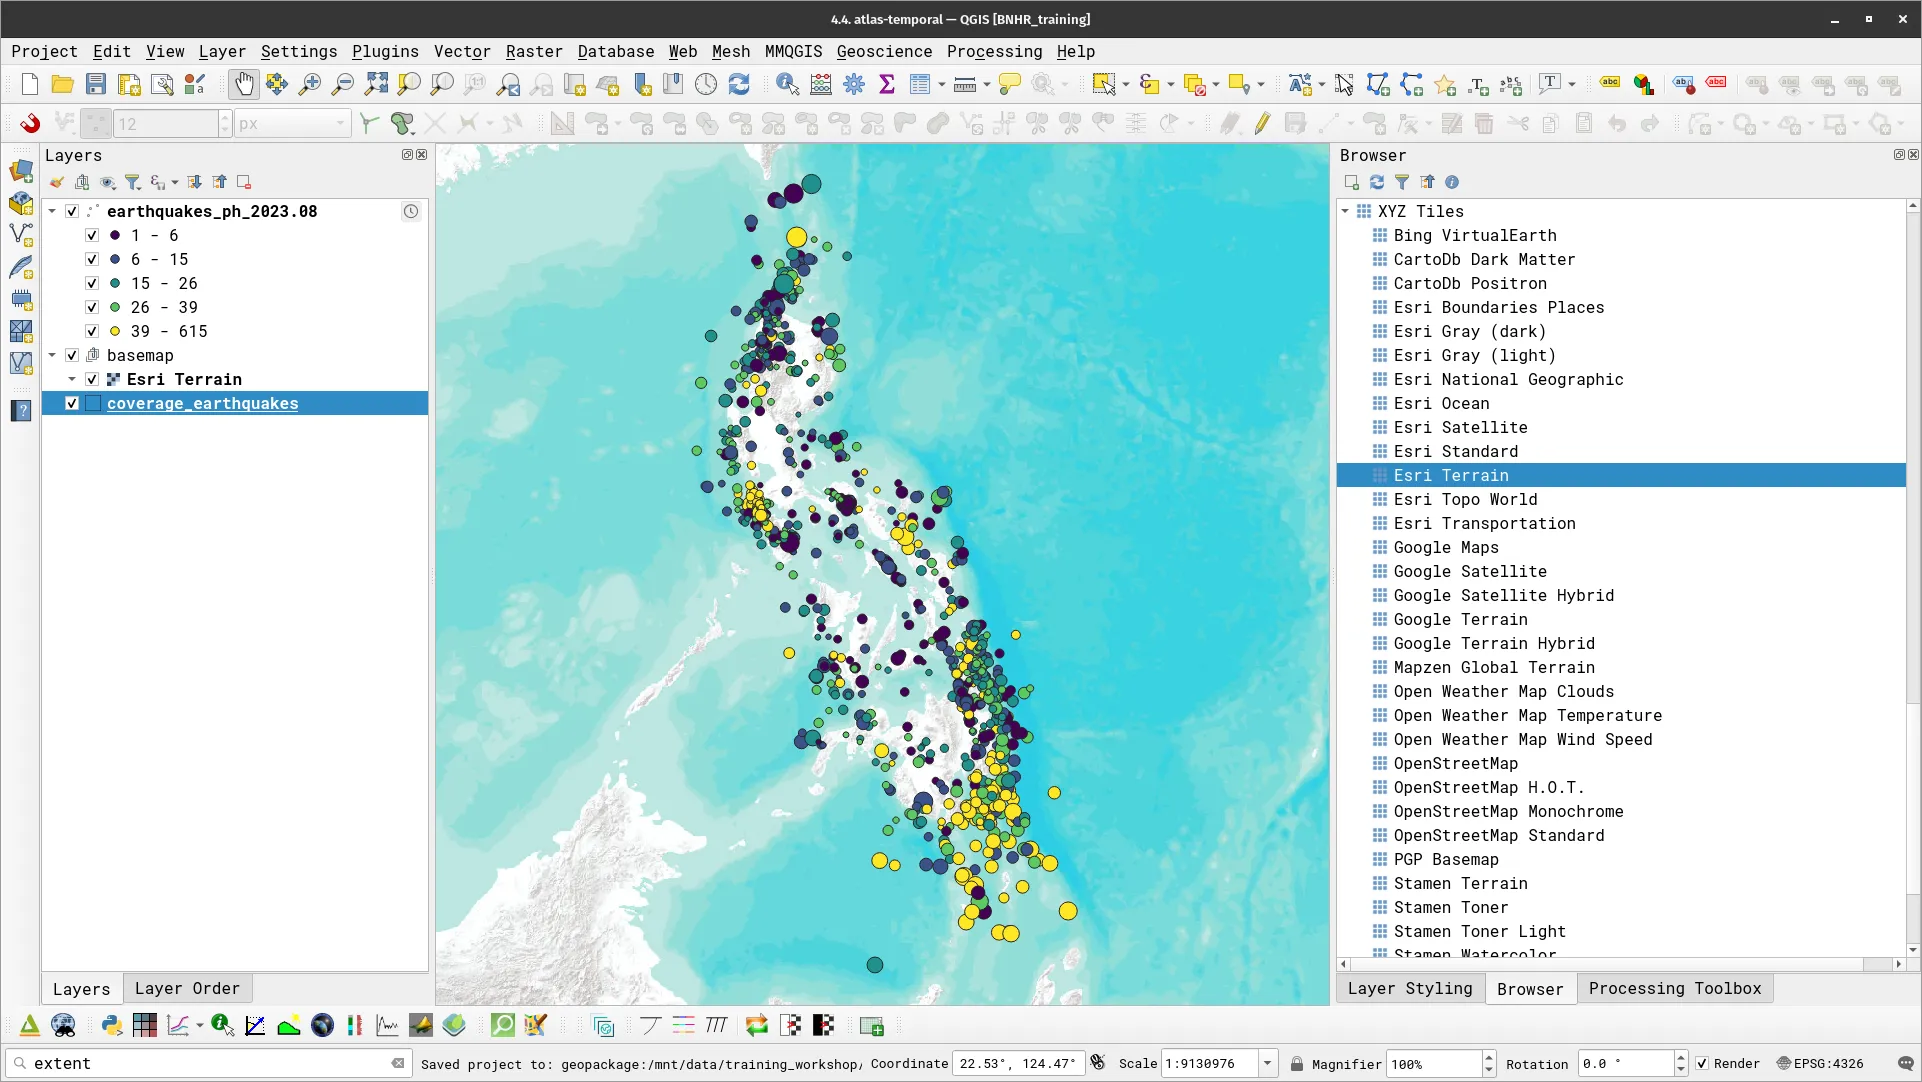Open the Python Console

click(111, 1026)
